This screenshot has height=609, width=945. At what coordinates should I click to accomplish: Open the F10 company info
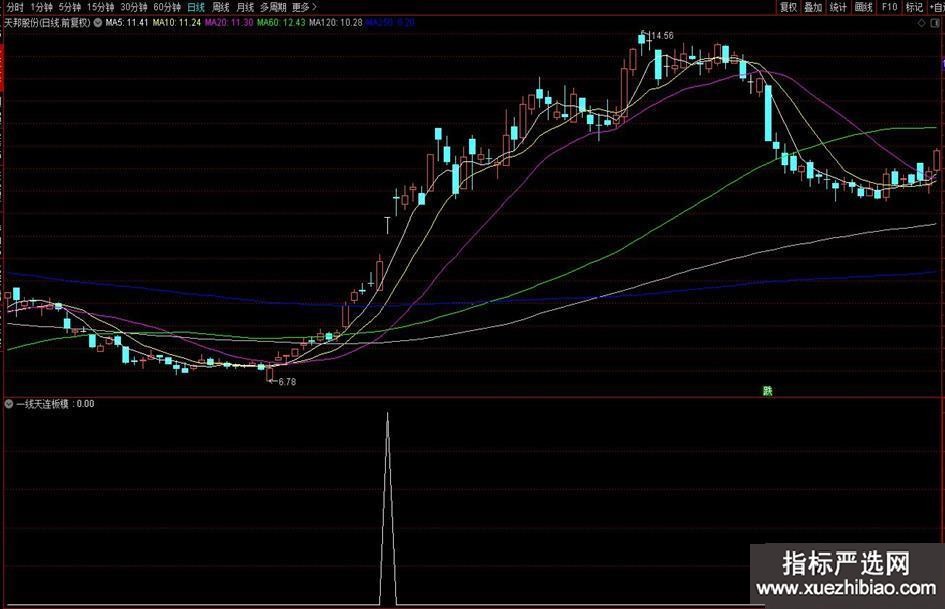[x=890, y=7]
